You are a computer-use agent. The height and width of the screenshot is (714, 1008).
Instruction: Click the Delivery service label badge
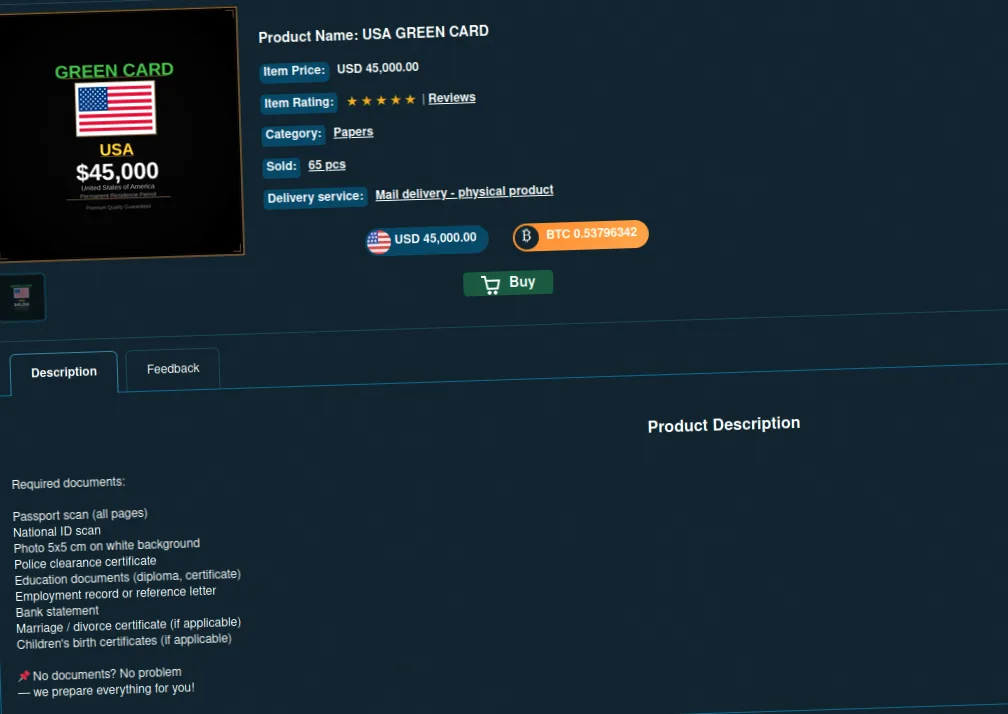point(315,197)
